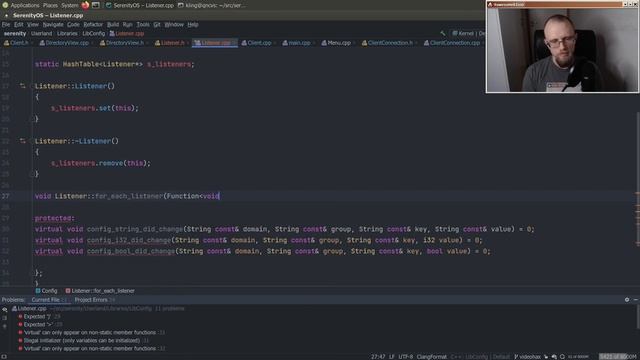The width and height of the screenshot is (640, 360).
Task: Click the Libraries breadcrumb in navigation bar
Action: 67,33
